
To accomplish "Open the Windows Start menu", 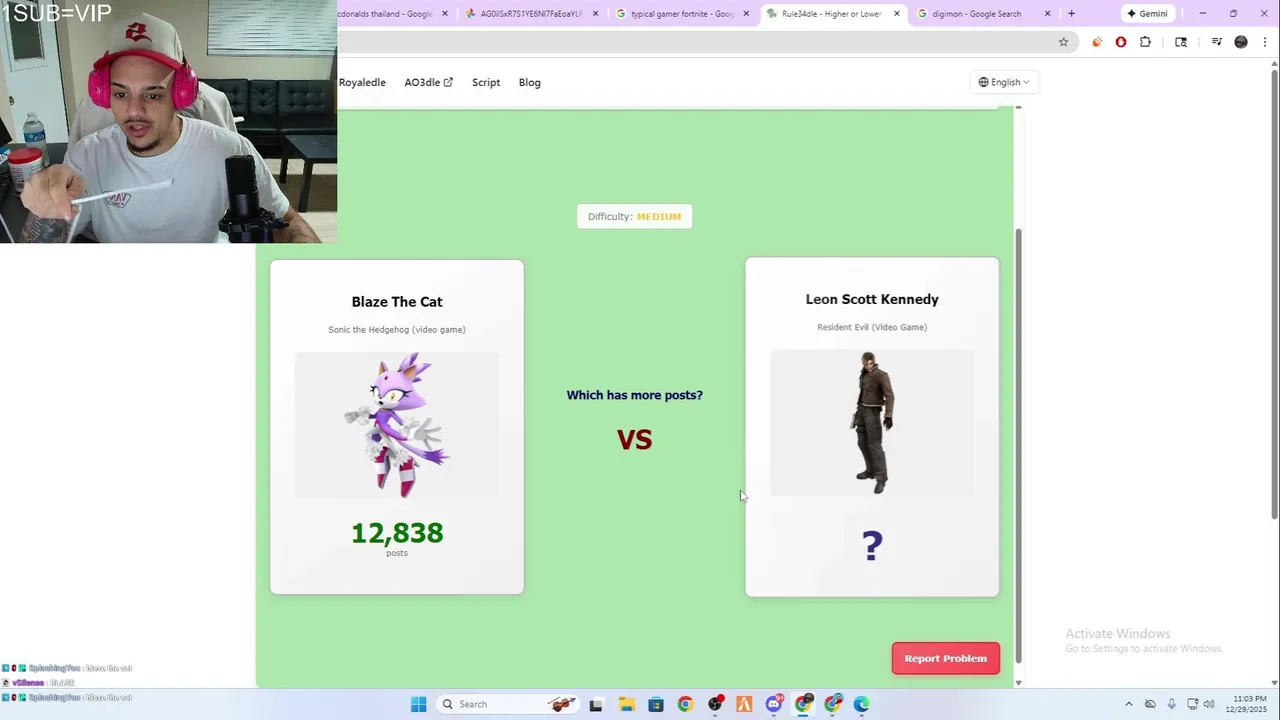I will [x=418, y=704].
